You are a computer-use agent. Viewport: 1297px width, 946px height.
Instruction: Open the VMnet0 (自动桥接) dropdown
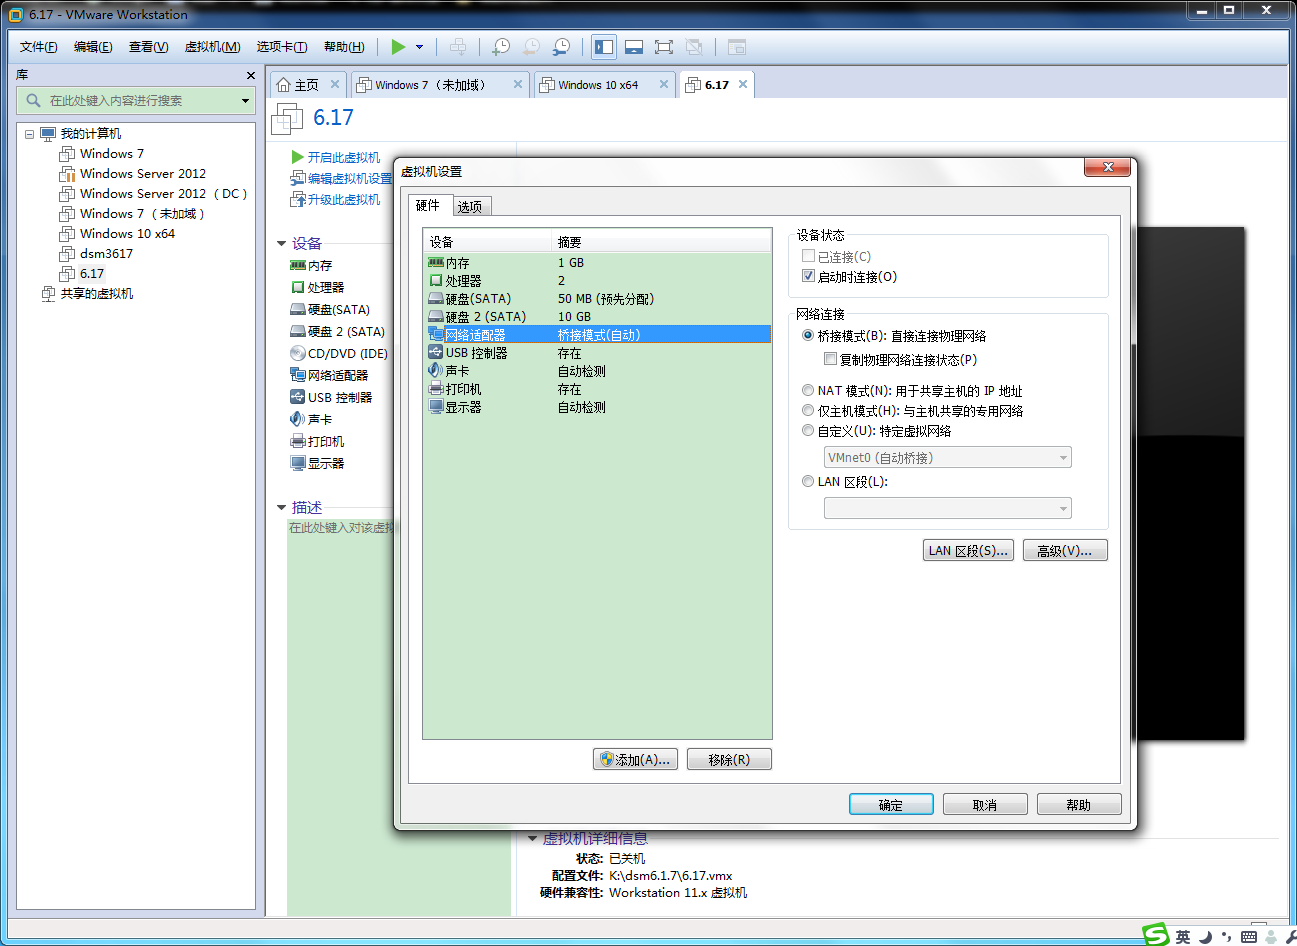947,457
